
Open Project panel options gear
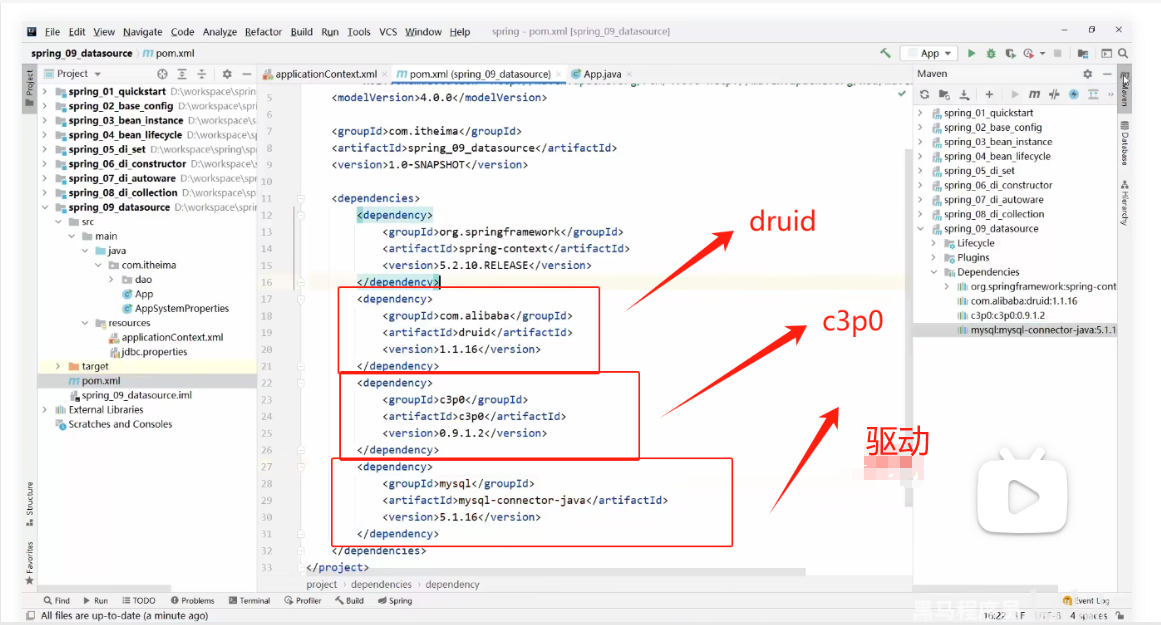point(227,74)
